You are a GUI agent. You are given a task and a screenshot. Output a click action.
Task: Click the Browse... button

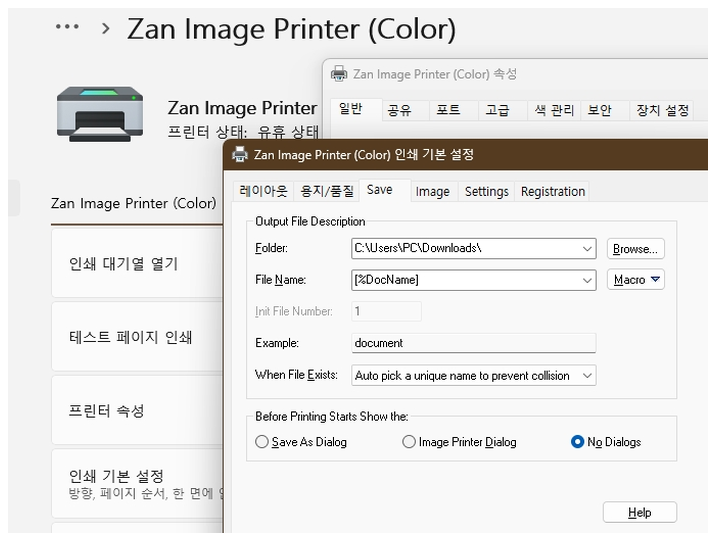[x=636, y=249]
